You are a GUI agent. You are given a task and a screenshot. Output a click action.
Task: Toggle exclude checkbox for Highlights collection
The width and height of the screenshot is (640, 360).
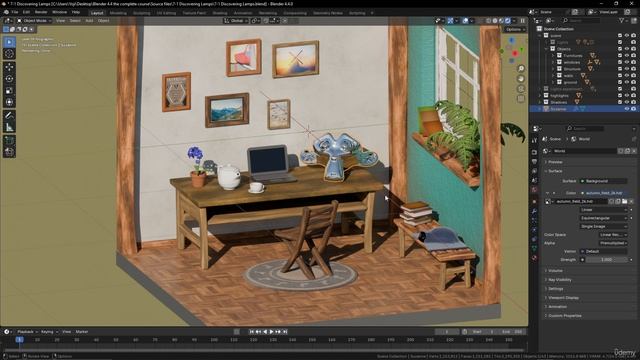click(x=620, y=96)
